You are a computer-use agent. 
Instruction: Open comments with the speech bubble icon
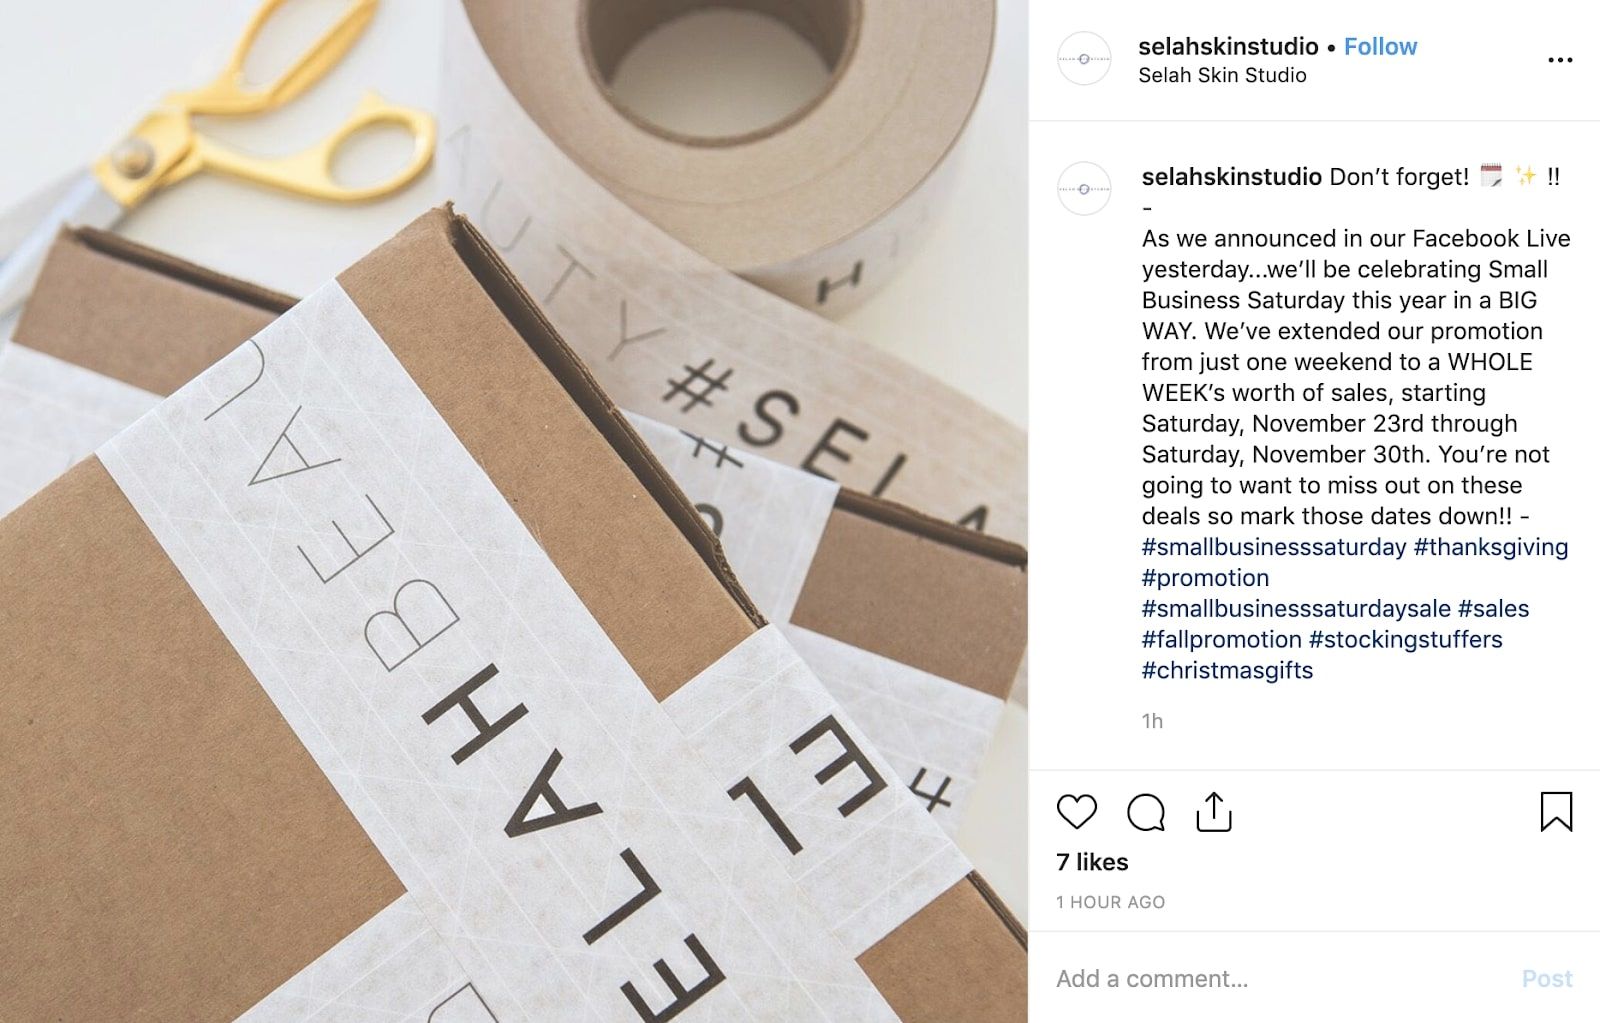1146,812
